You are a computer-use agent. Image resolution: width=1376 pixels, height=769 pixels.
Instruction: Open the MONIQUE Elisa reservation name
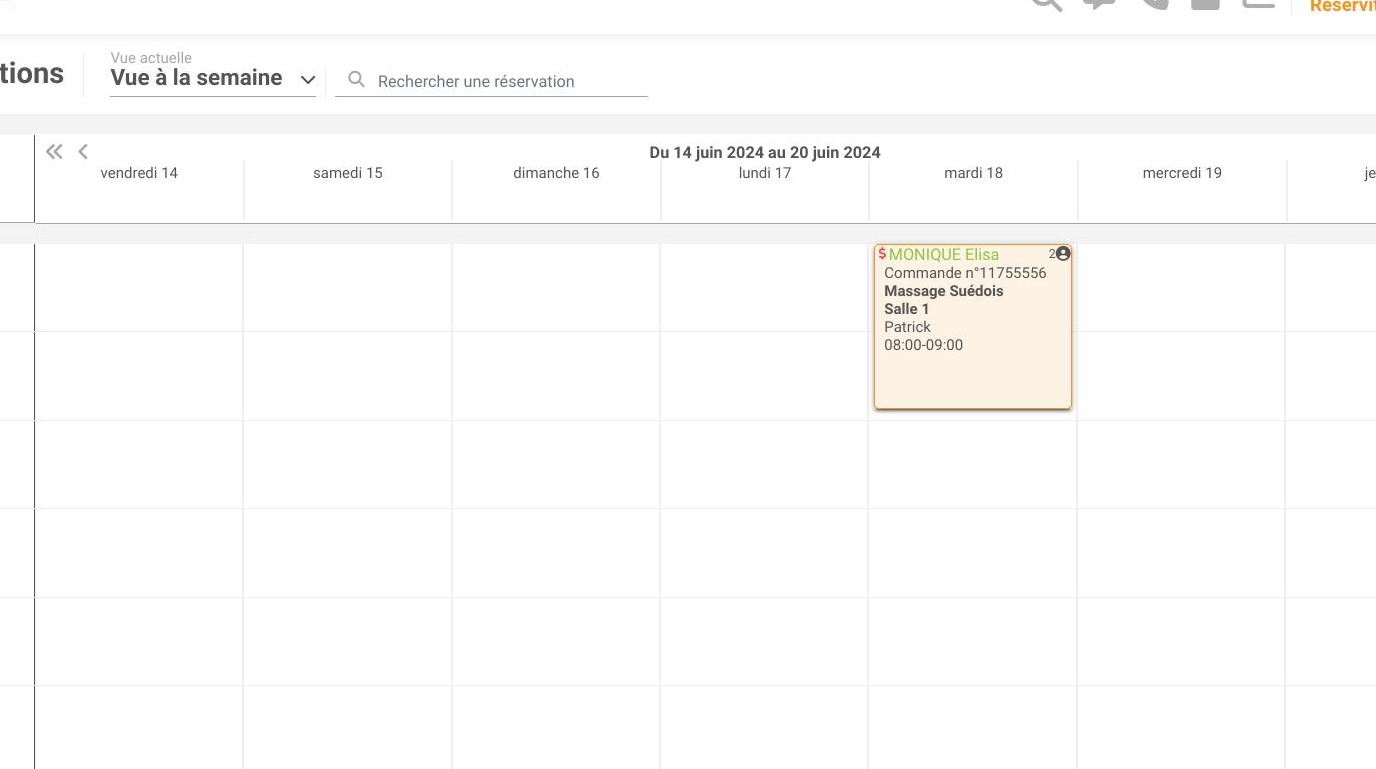pyautogui.click(x=944, y=255)
